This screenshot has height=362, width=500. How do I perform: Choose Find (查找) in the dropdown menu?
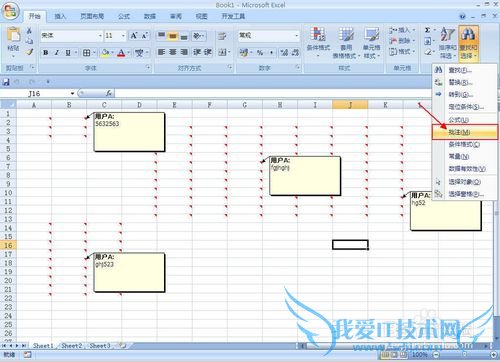click(465, 70)
